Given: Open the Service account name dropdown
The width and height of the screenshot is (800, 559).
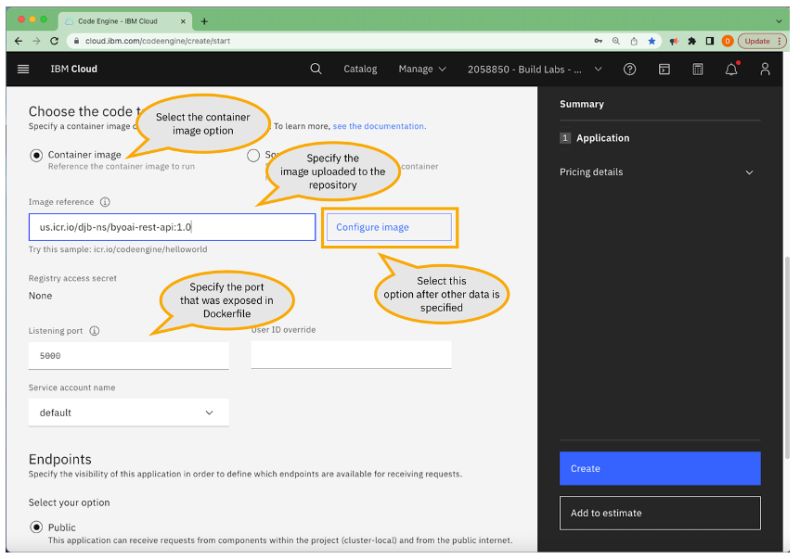Looking at the screenshot, I should tap(129, 413).
